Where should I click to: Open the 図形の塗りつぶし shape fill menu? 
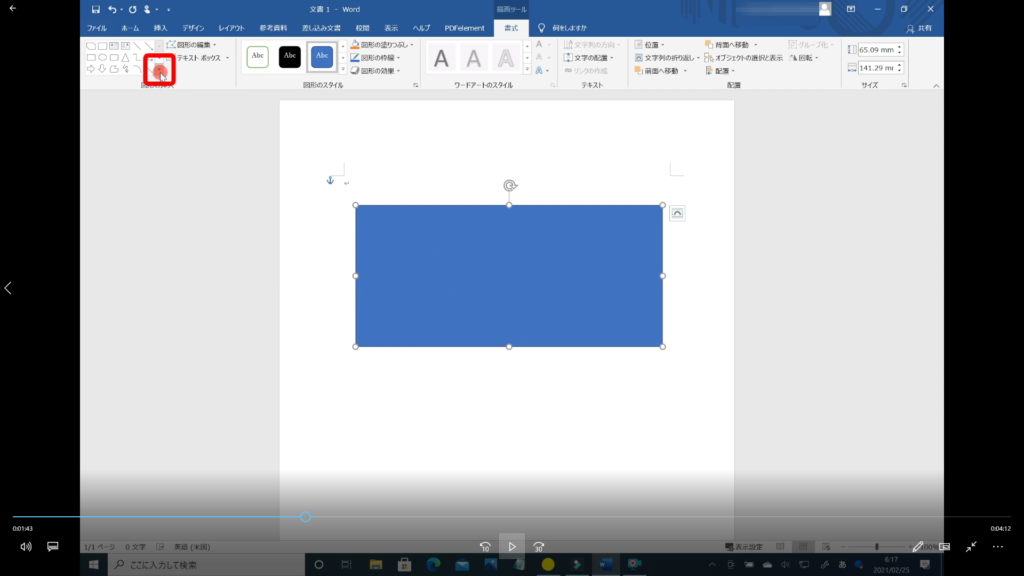(381, 45)
